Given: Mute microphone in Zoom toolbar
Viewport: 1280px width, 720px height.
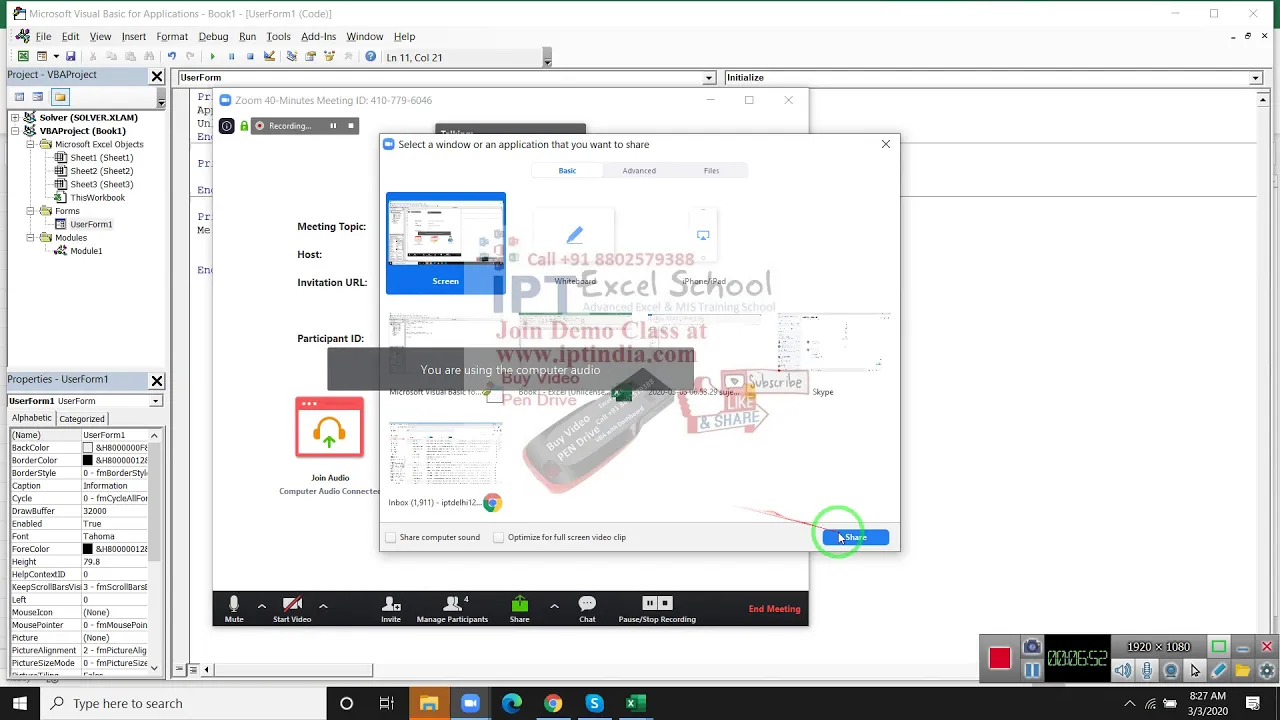Looking at the screenshot, I should pos(234,609).
